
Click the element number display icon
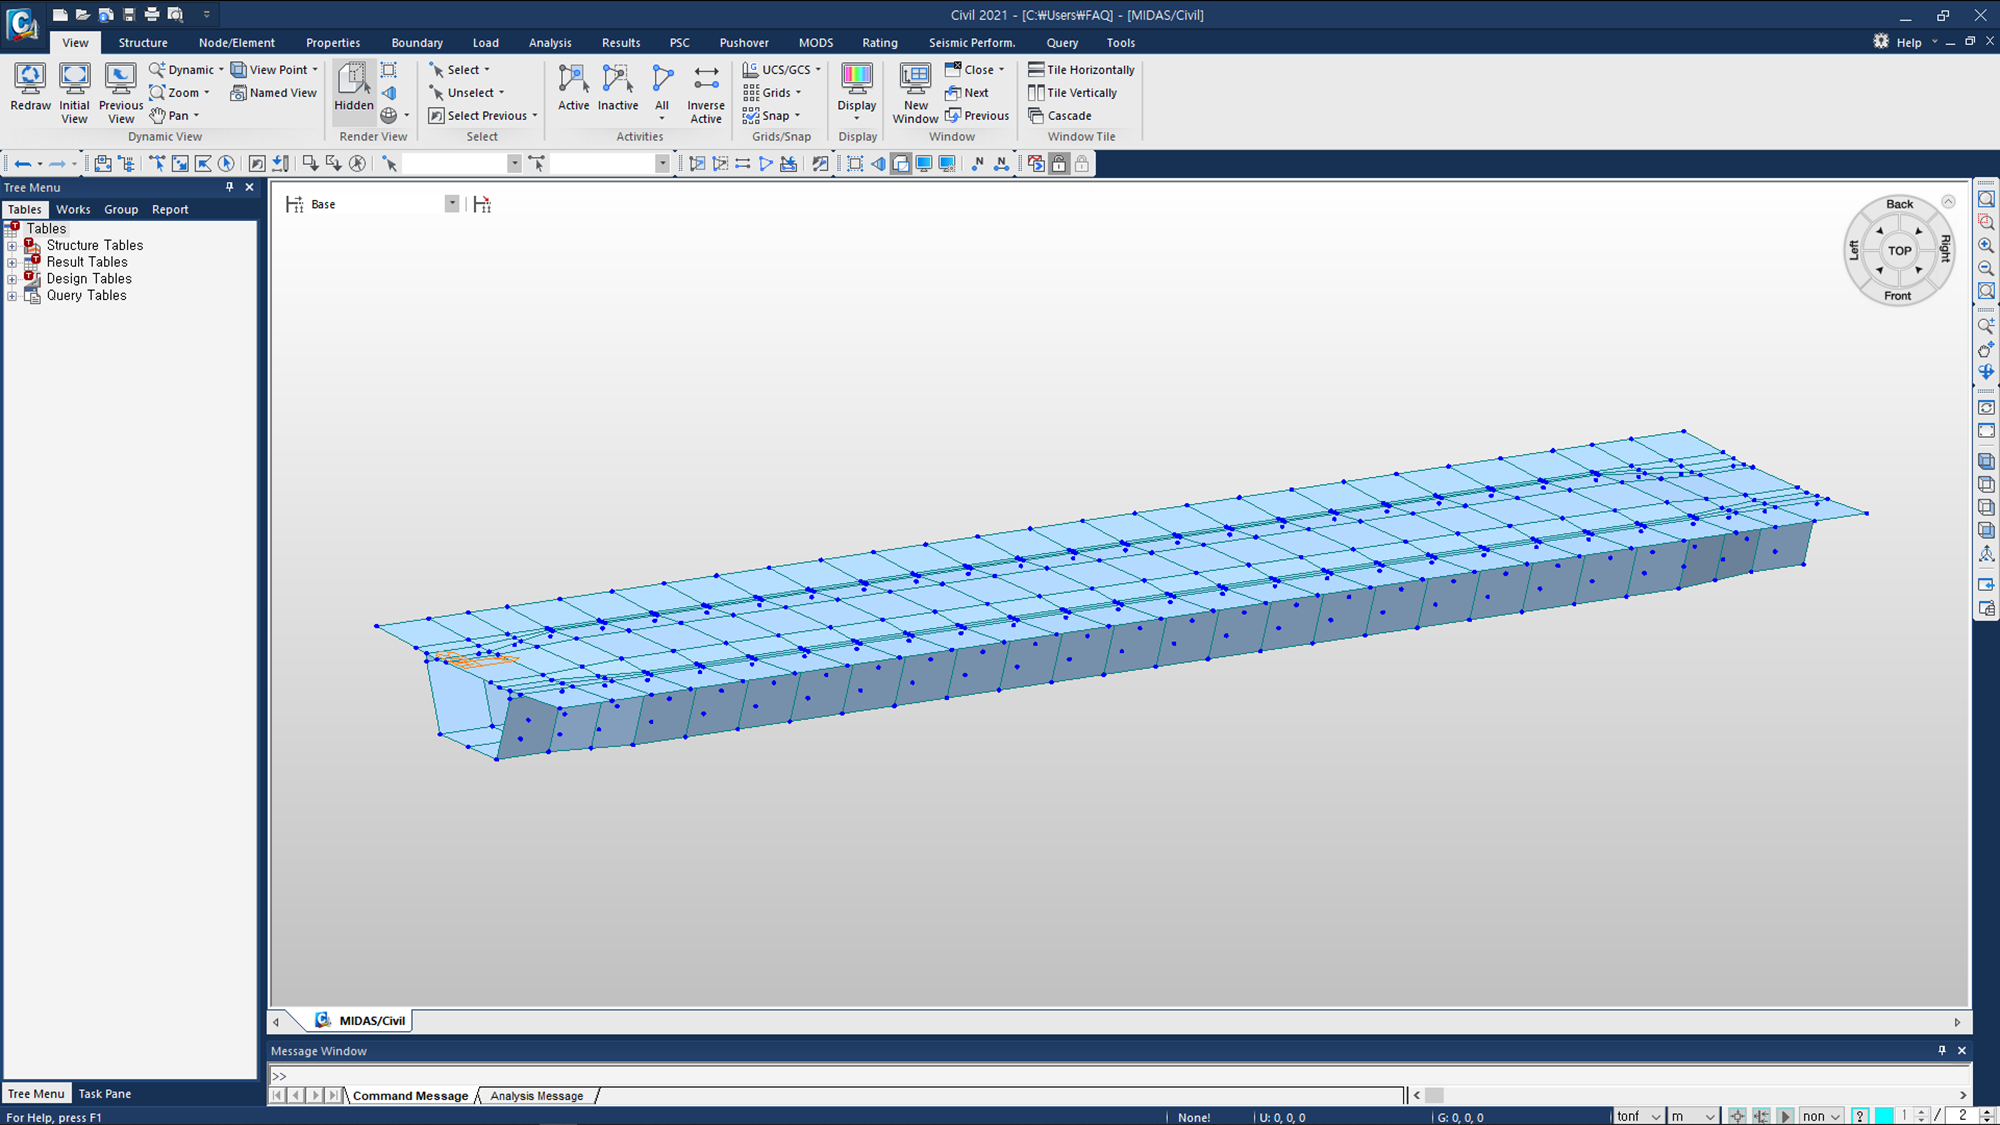pyautogui.click(x=1001, y=163)
